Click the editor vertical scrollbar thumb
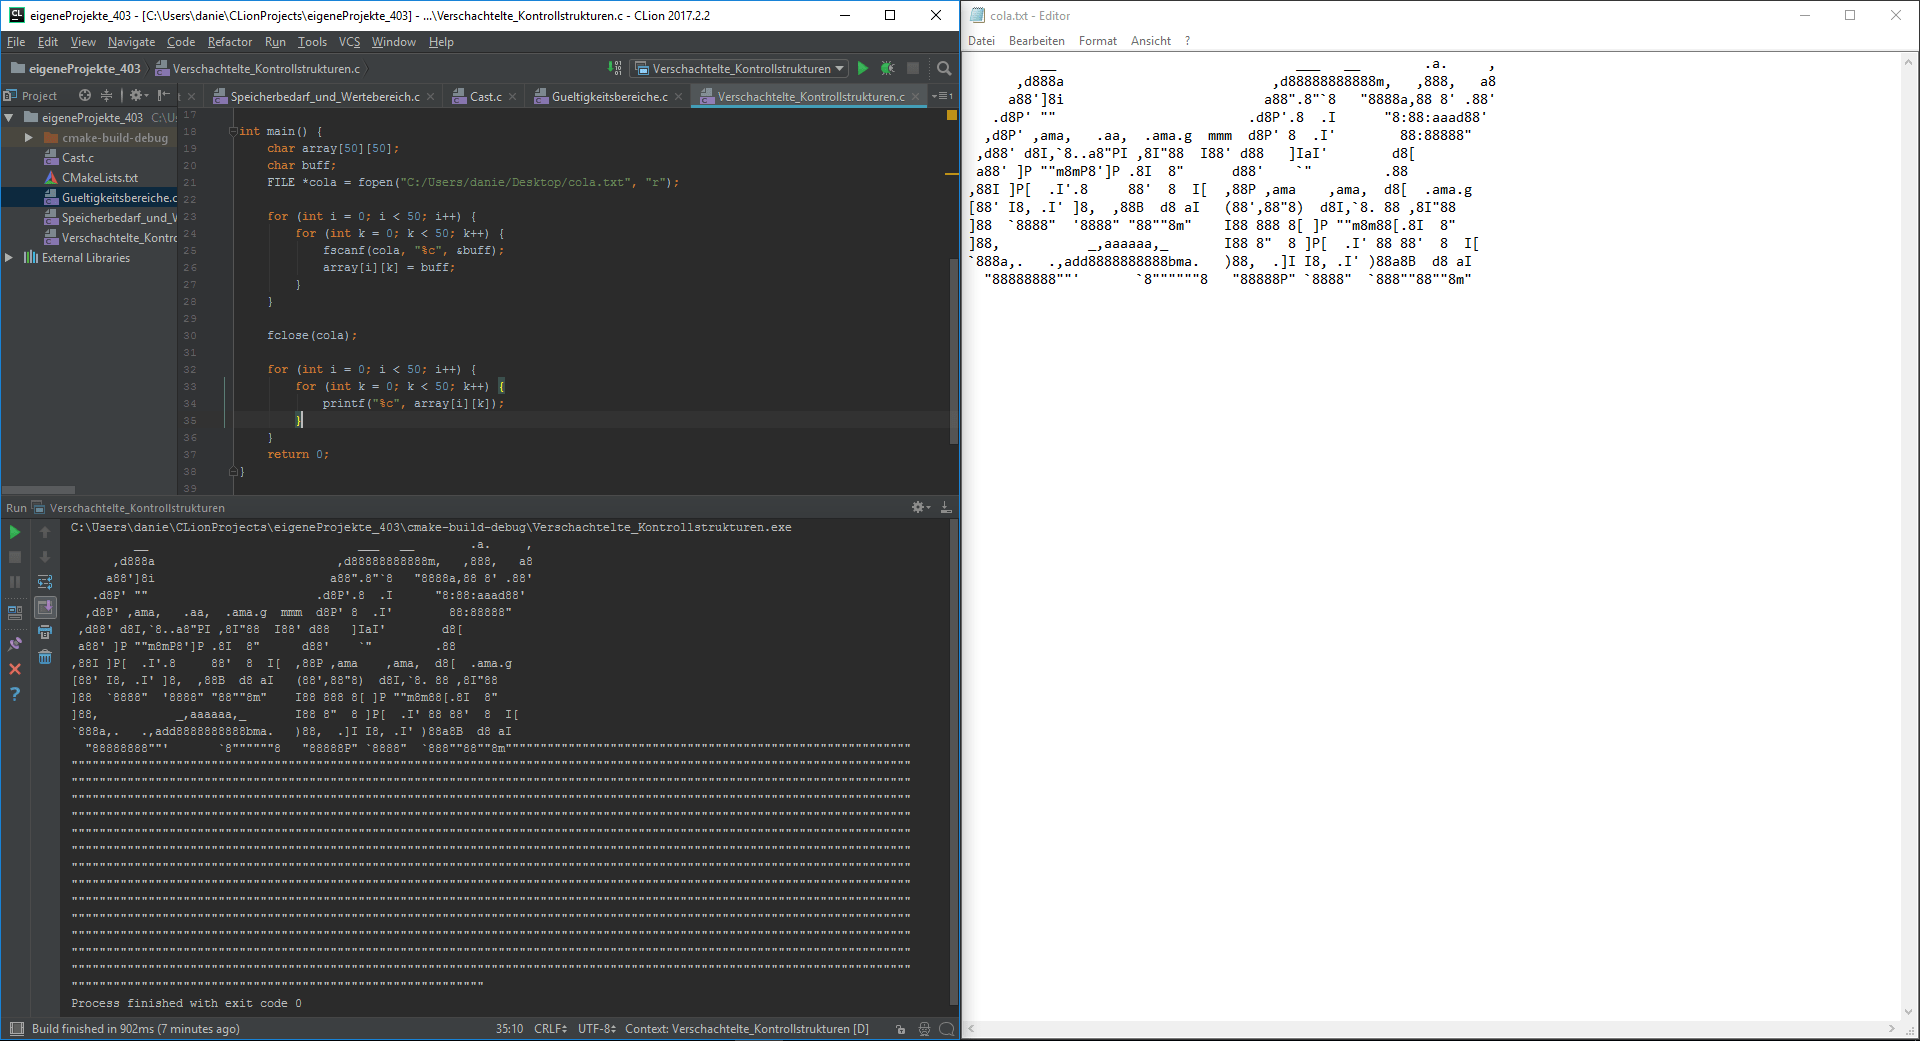The width and height of the screenshot is (1920, 1041). pos(954,351)
